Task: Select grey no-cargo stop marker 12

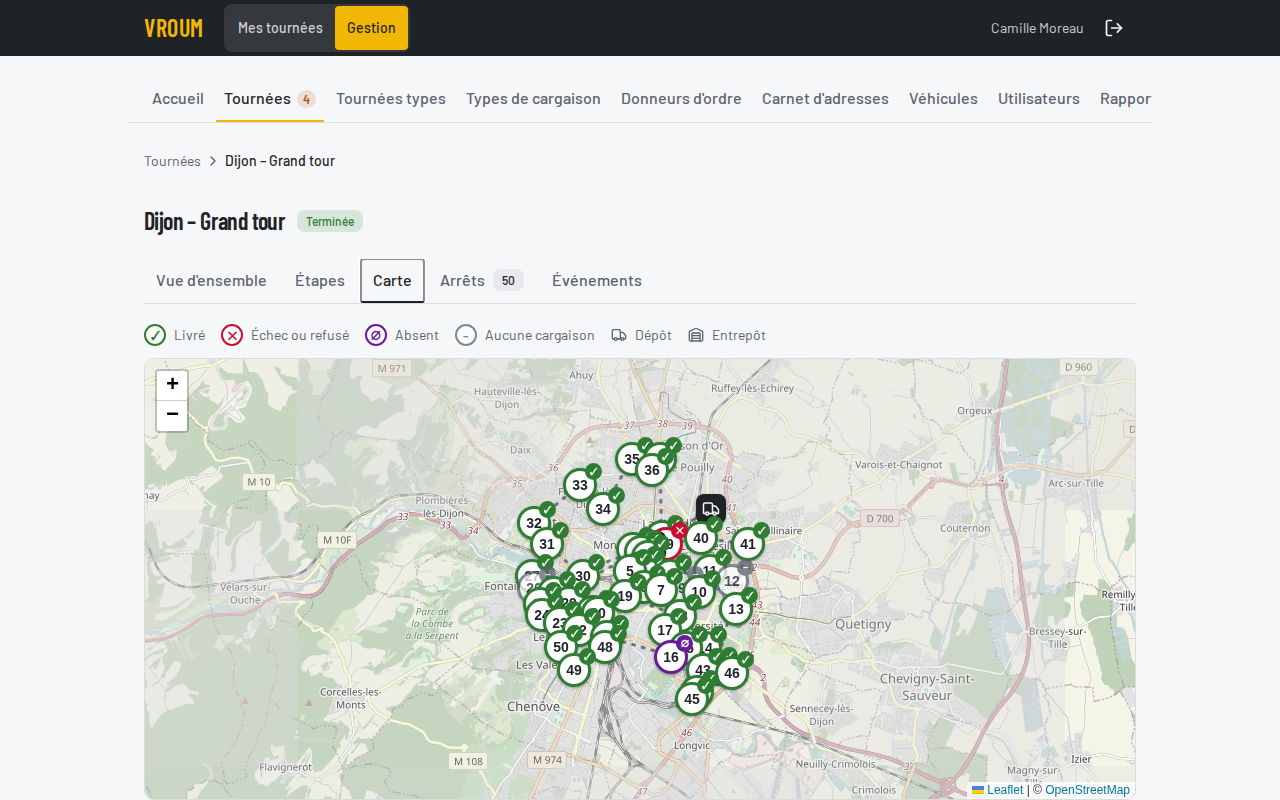Action: (732, 581)
